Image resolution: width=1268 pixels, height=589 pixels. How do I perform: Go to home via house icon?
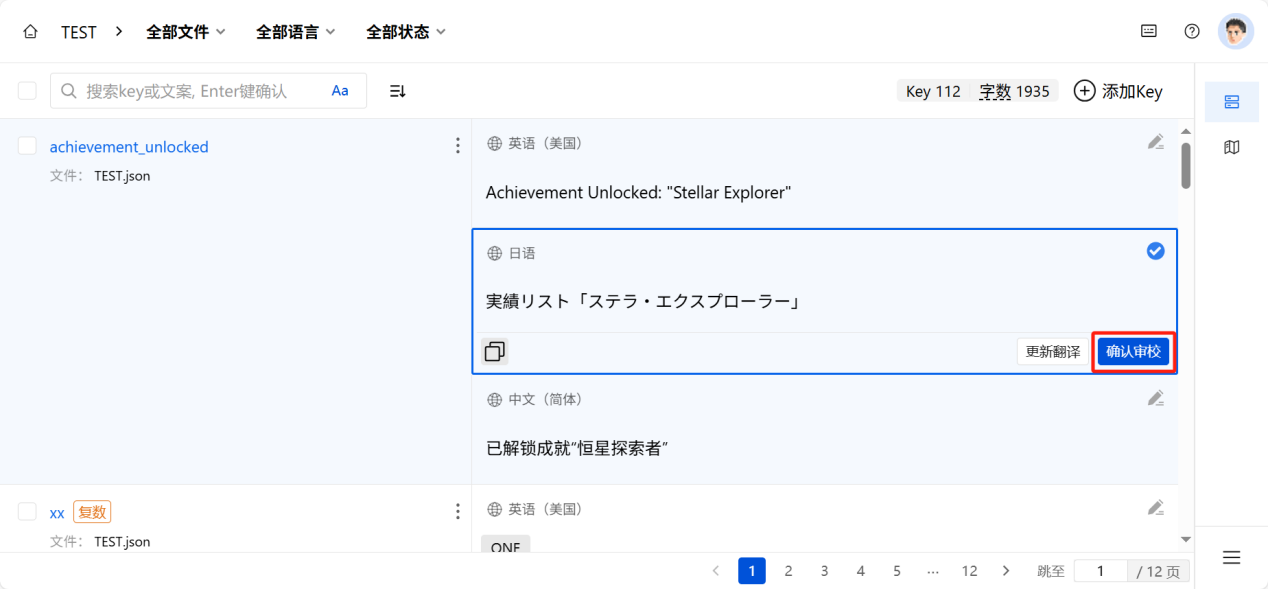[30, 32]
